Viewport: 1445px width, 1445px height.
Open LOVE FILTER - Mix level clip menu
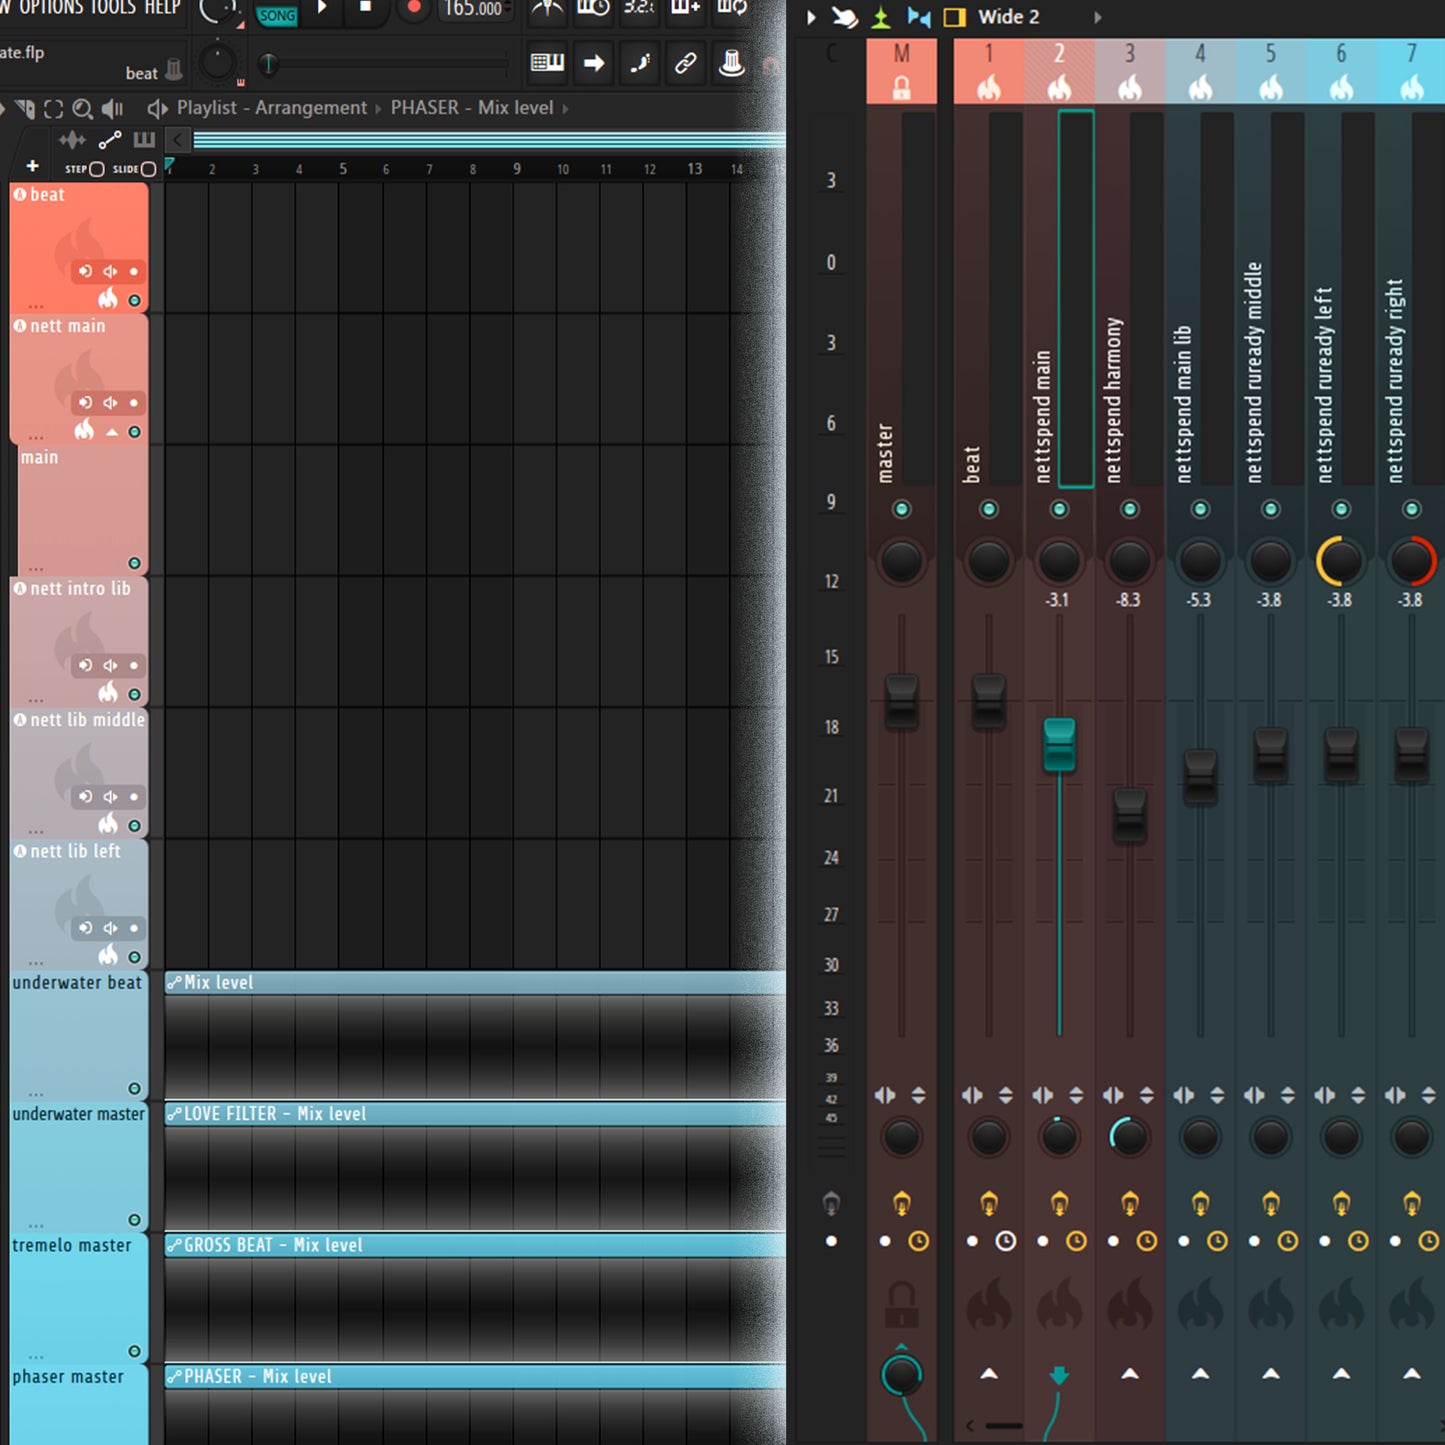[x=174, y=1114]
